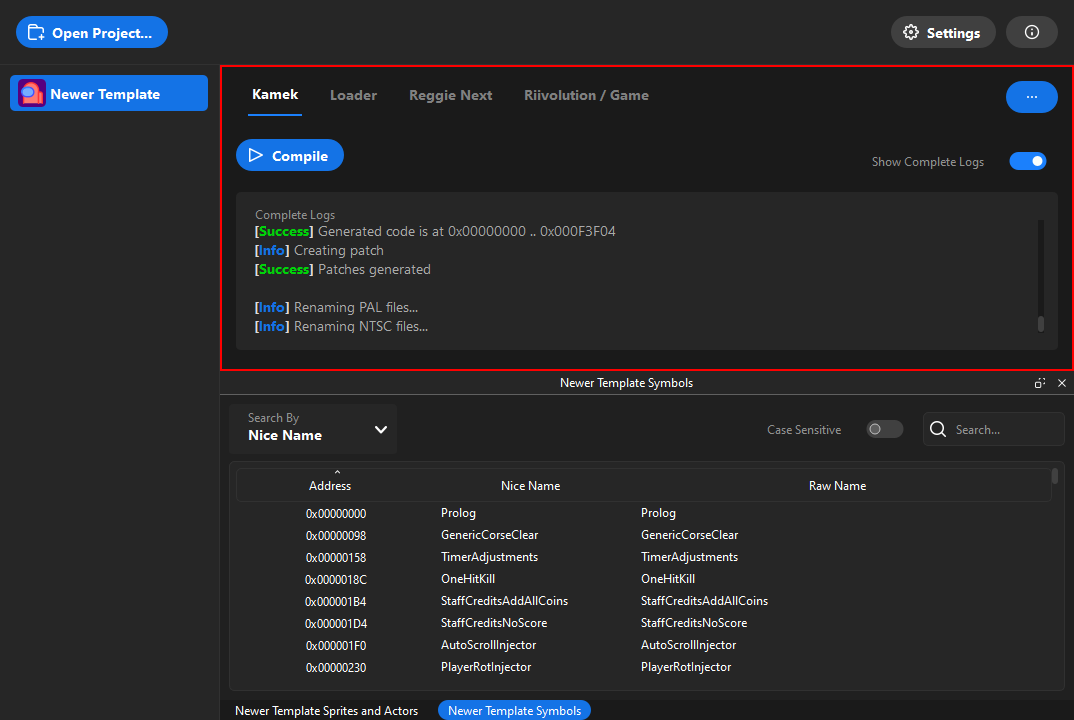This screenshot has height=720, width=1074.
Task: Click StaffCreditsNoScore in Raw Name column
Action: pyautogui.click(x=694, y=623)
